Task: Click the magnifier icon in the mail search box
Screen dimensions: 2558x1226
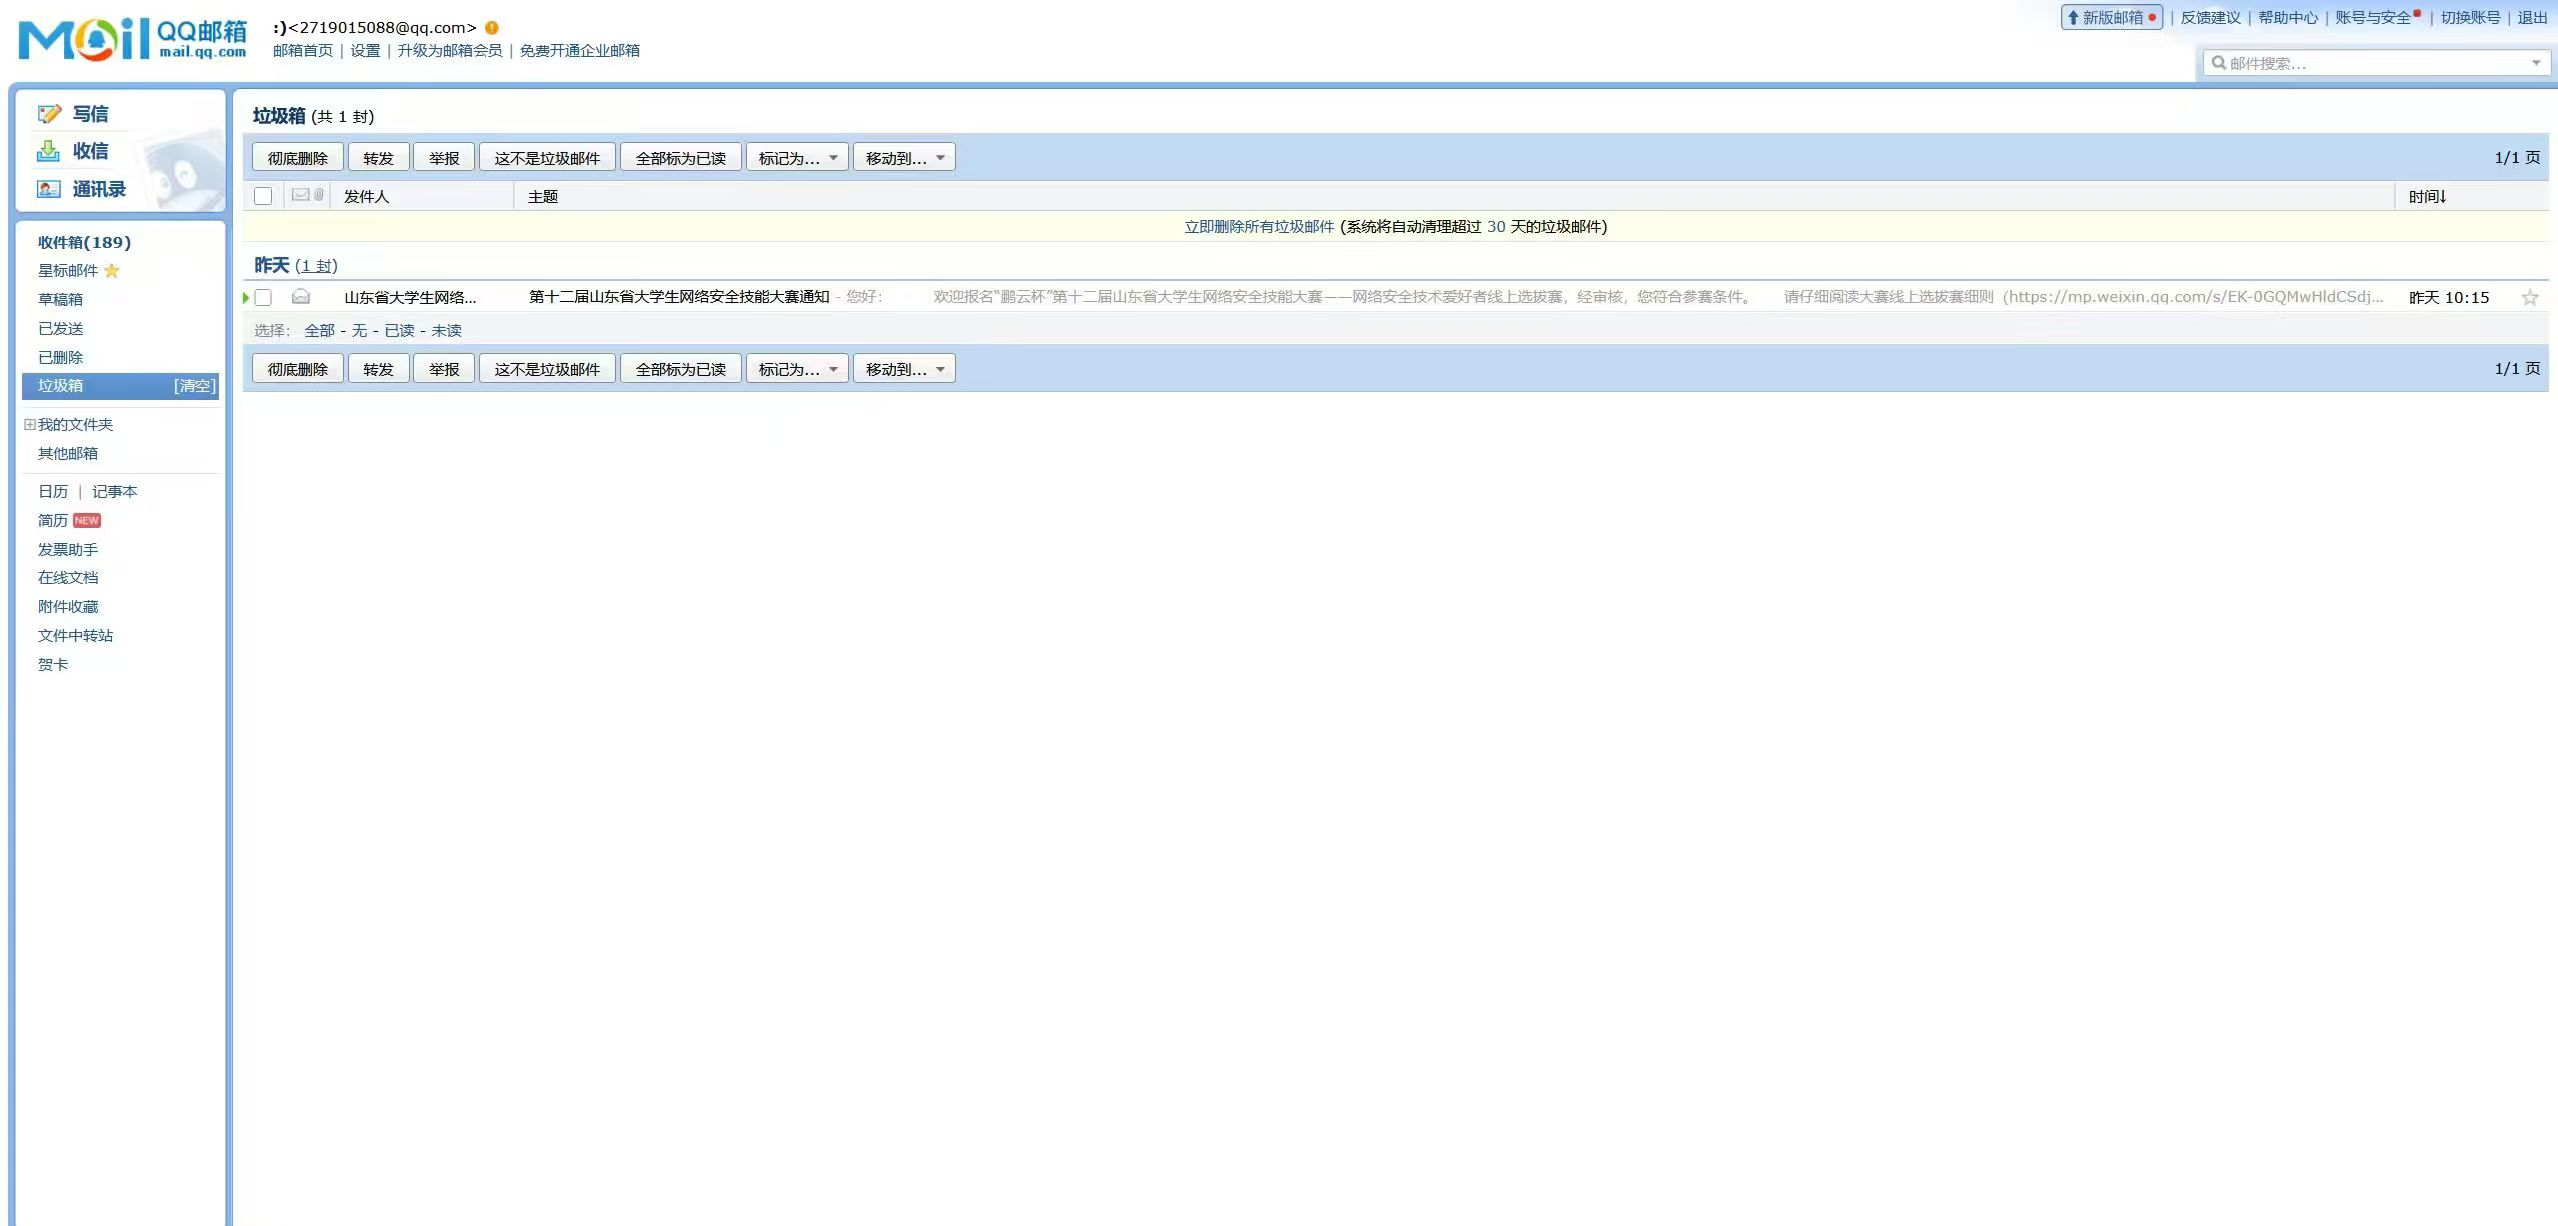Action: (x=2219, y=63)
